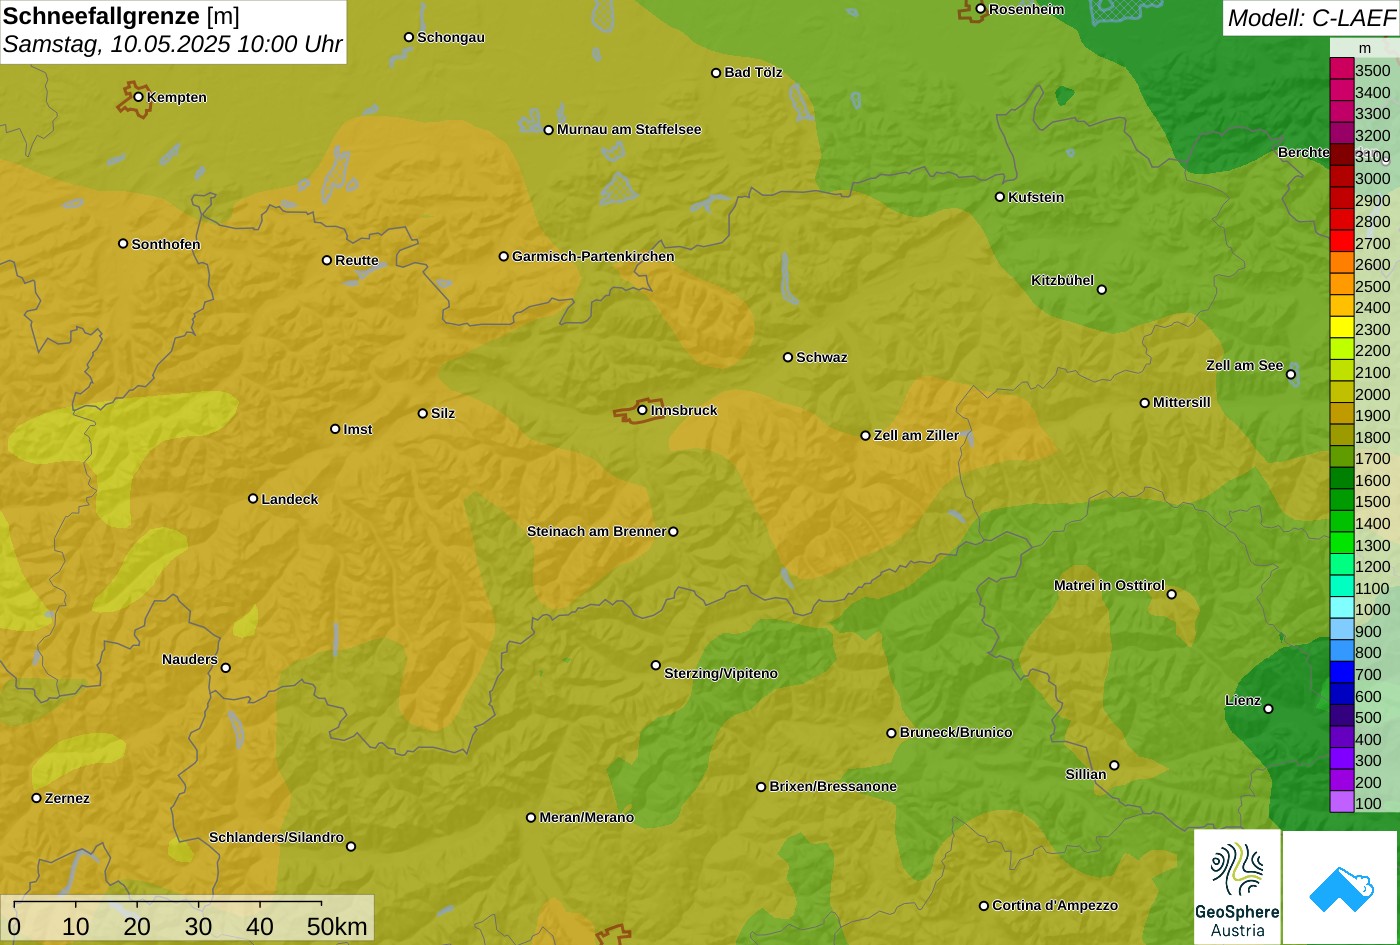Click the Landeck location dot

click(x=253, y=499)
